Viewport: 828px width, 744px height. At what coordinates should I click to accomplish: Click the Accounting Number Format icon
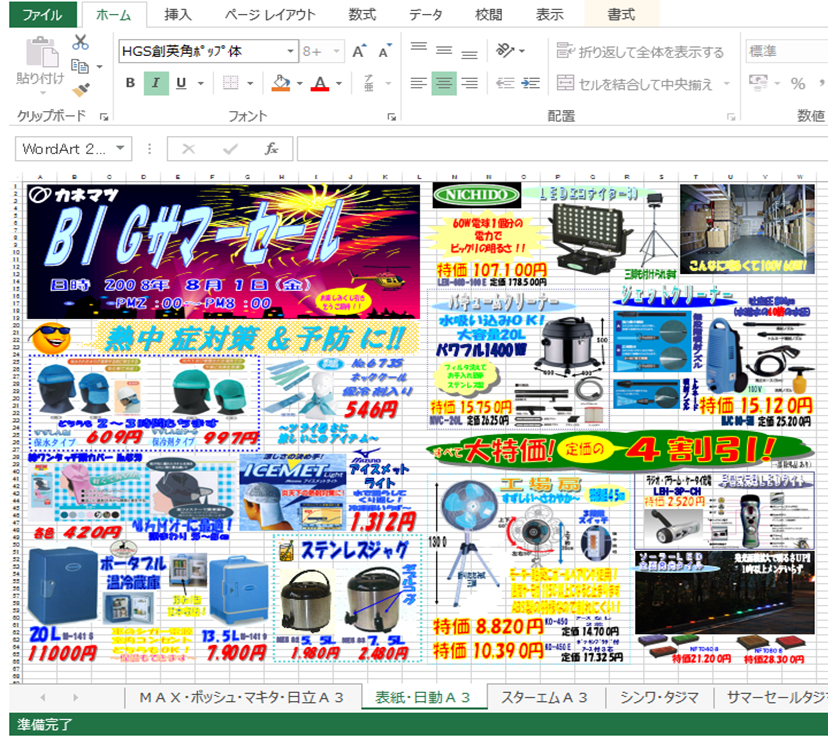point(758,82)
